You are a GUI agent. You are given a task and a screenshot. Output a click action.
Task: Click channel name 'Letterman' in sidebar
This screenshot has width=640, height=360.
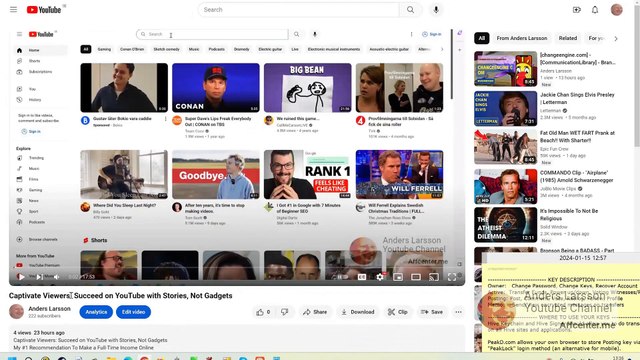550,110
